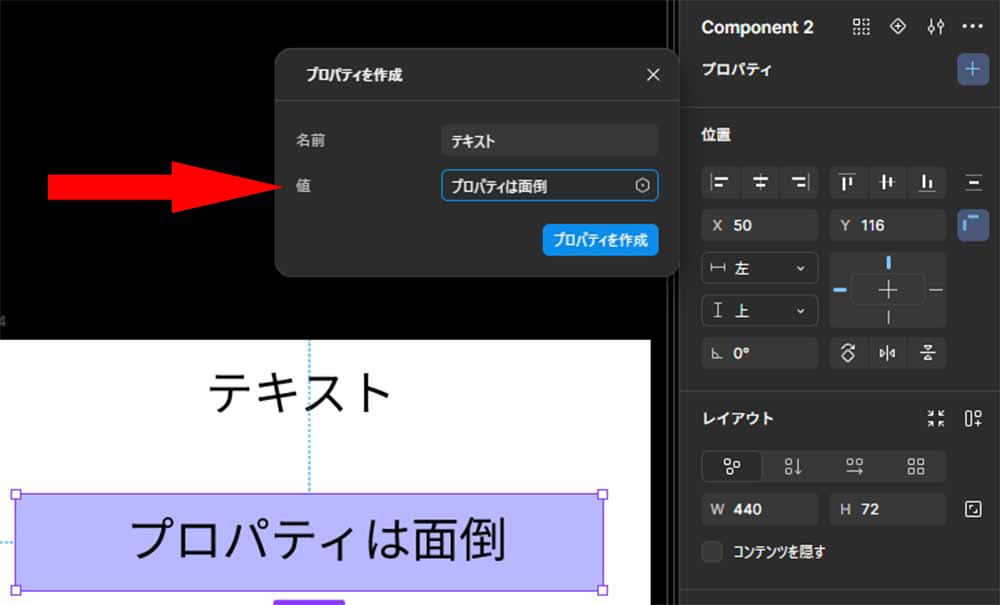Click the align top icon

[x=848, y=182]
